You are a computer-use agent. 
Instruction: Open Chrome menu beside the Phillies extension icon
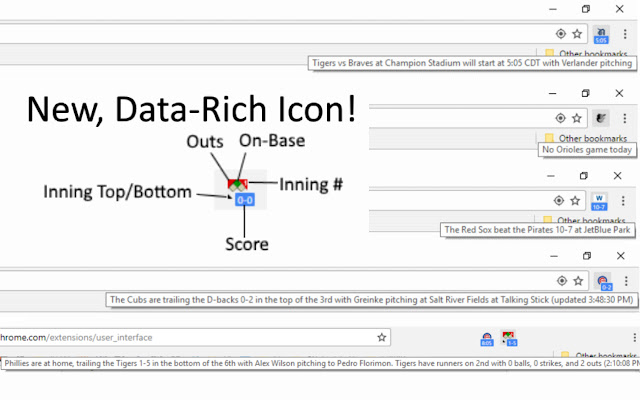pyautogui.click(x=634, y=337)
